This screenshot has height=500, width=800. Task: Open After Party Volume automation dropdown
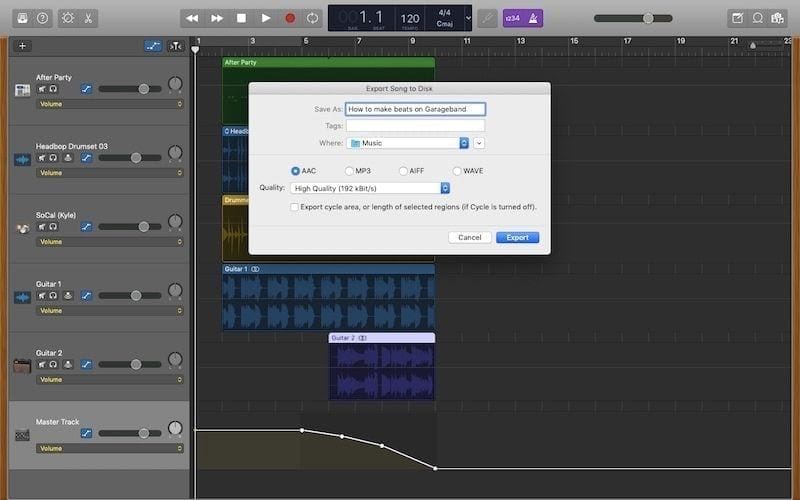tap(109, 104)
